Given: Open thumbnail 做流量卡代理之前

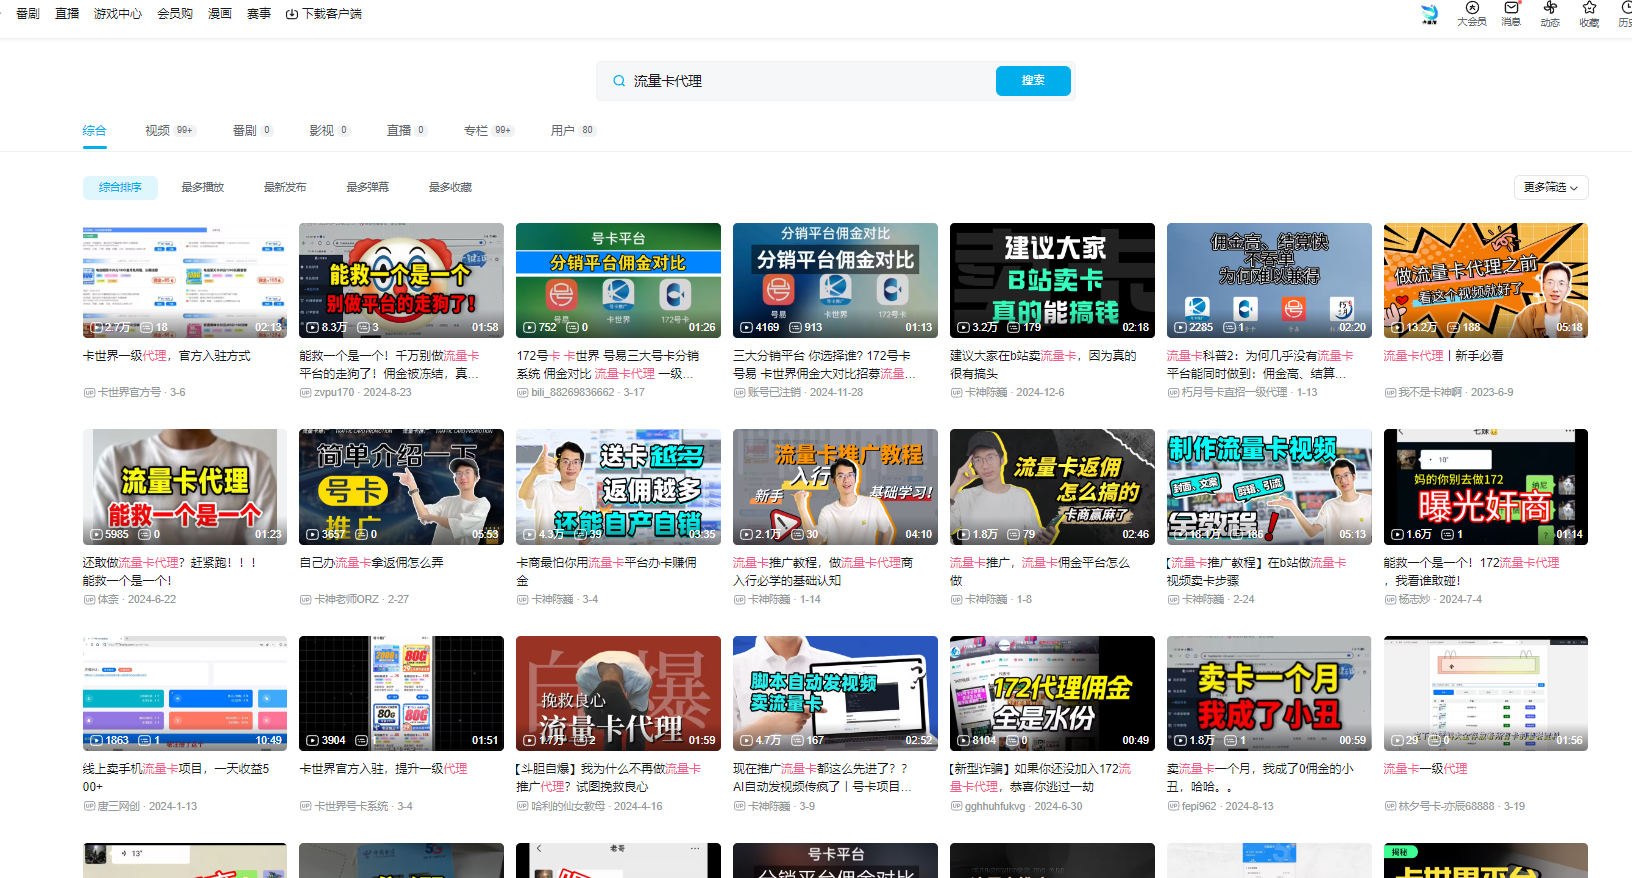Looking at the screenshot, I should 1486,280.
